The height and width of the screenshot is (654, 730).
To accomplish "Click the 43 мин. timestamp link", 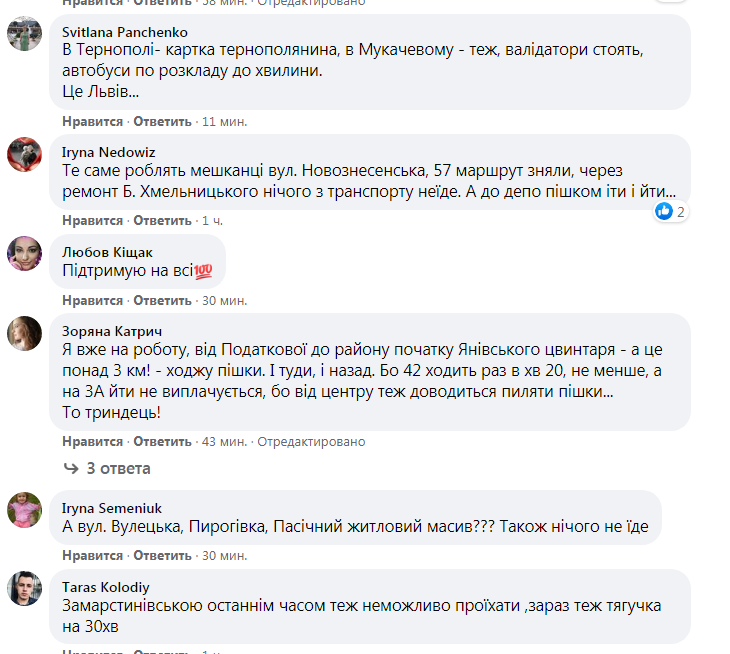I will coord(224,441).
